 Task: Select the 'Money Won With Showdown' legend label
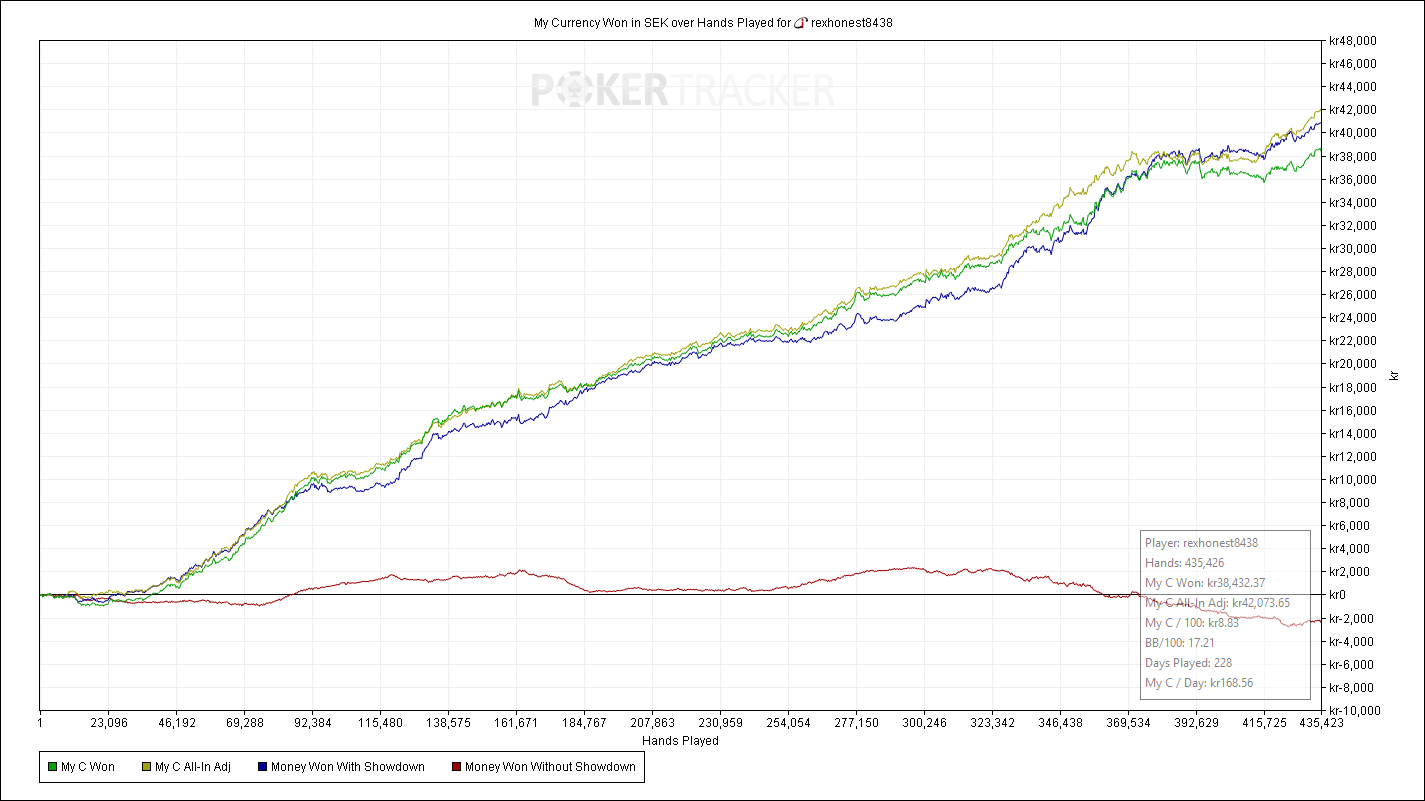pyautogui.click(x=349, y=768)
